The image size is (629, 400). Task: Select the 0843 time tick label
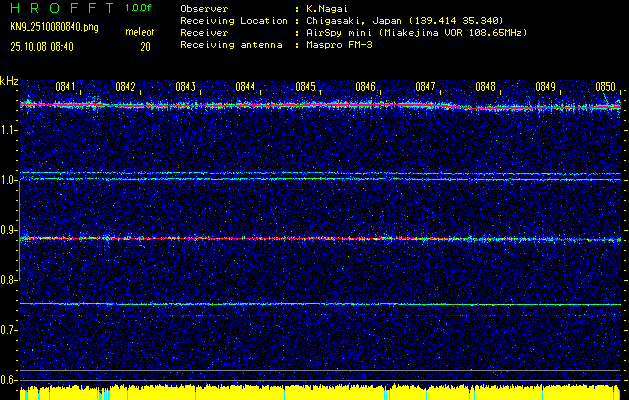[x=185, y=87]
